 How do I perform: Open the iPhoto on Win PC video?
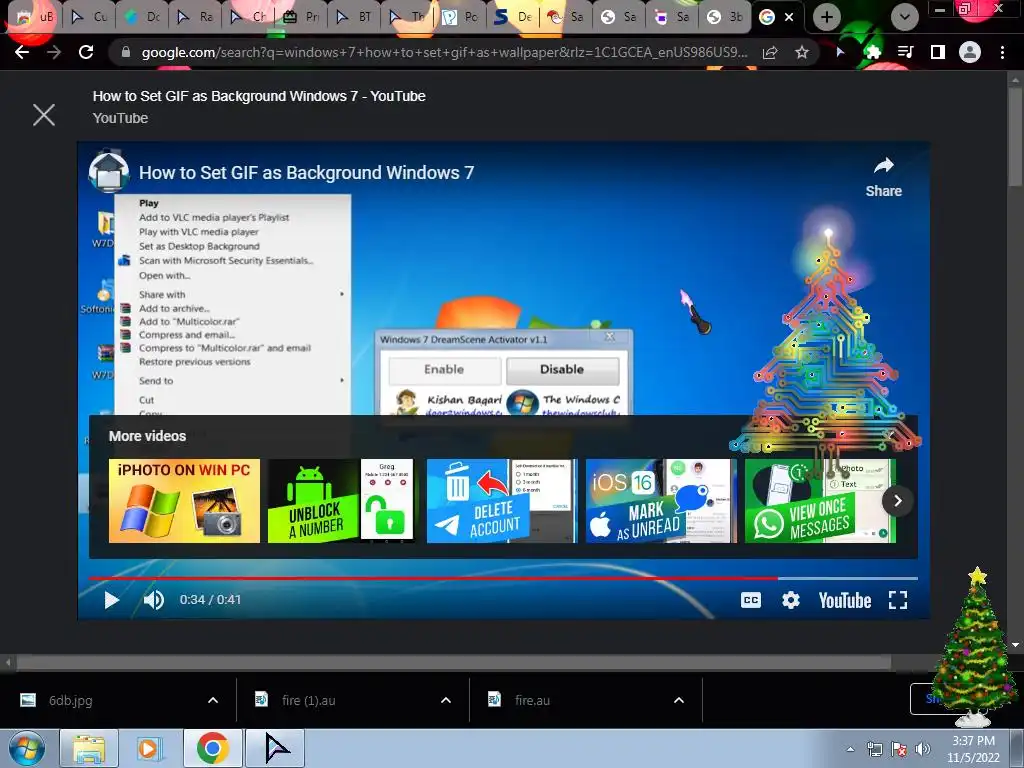coord(184,501)
